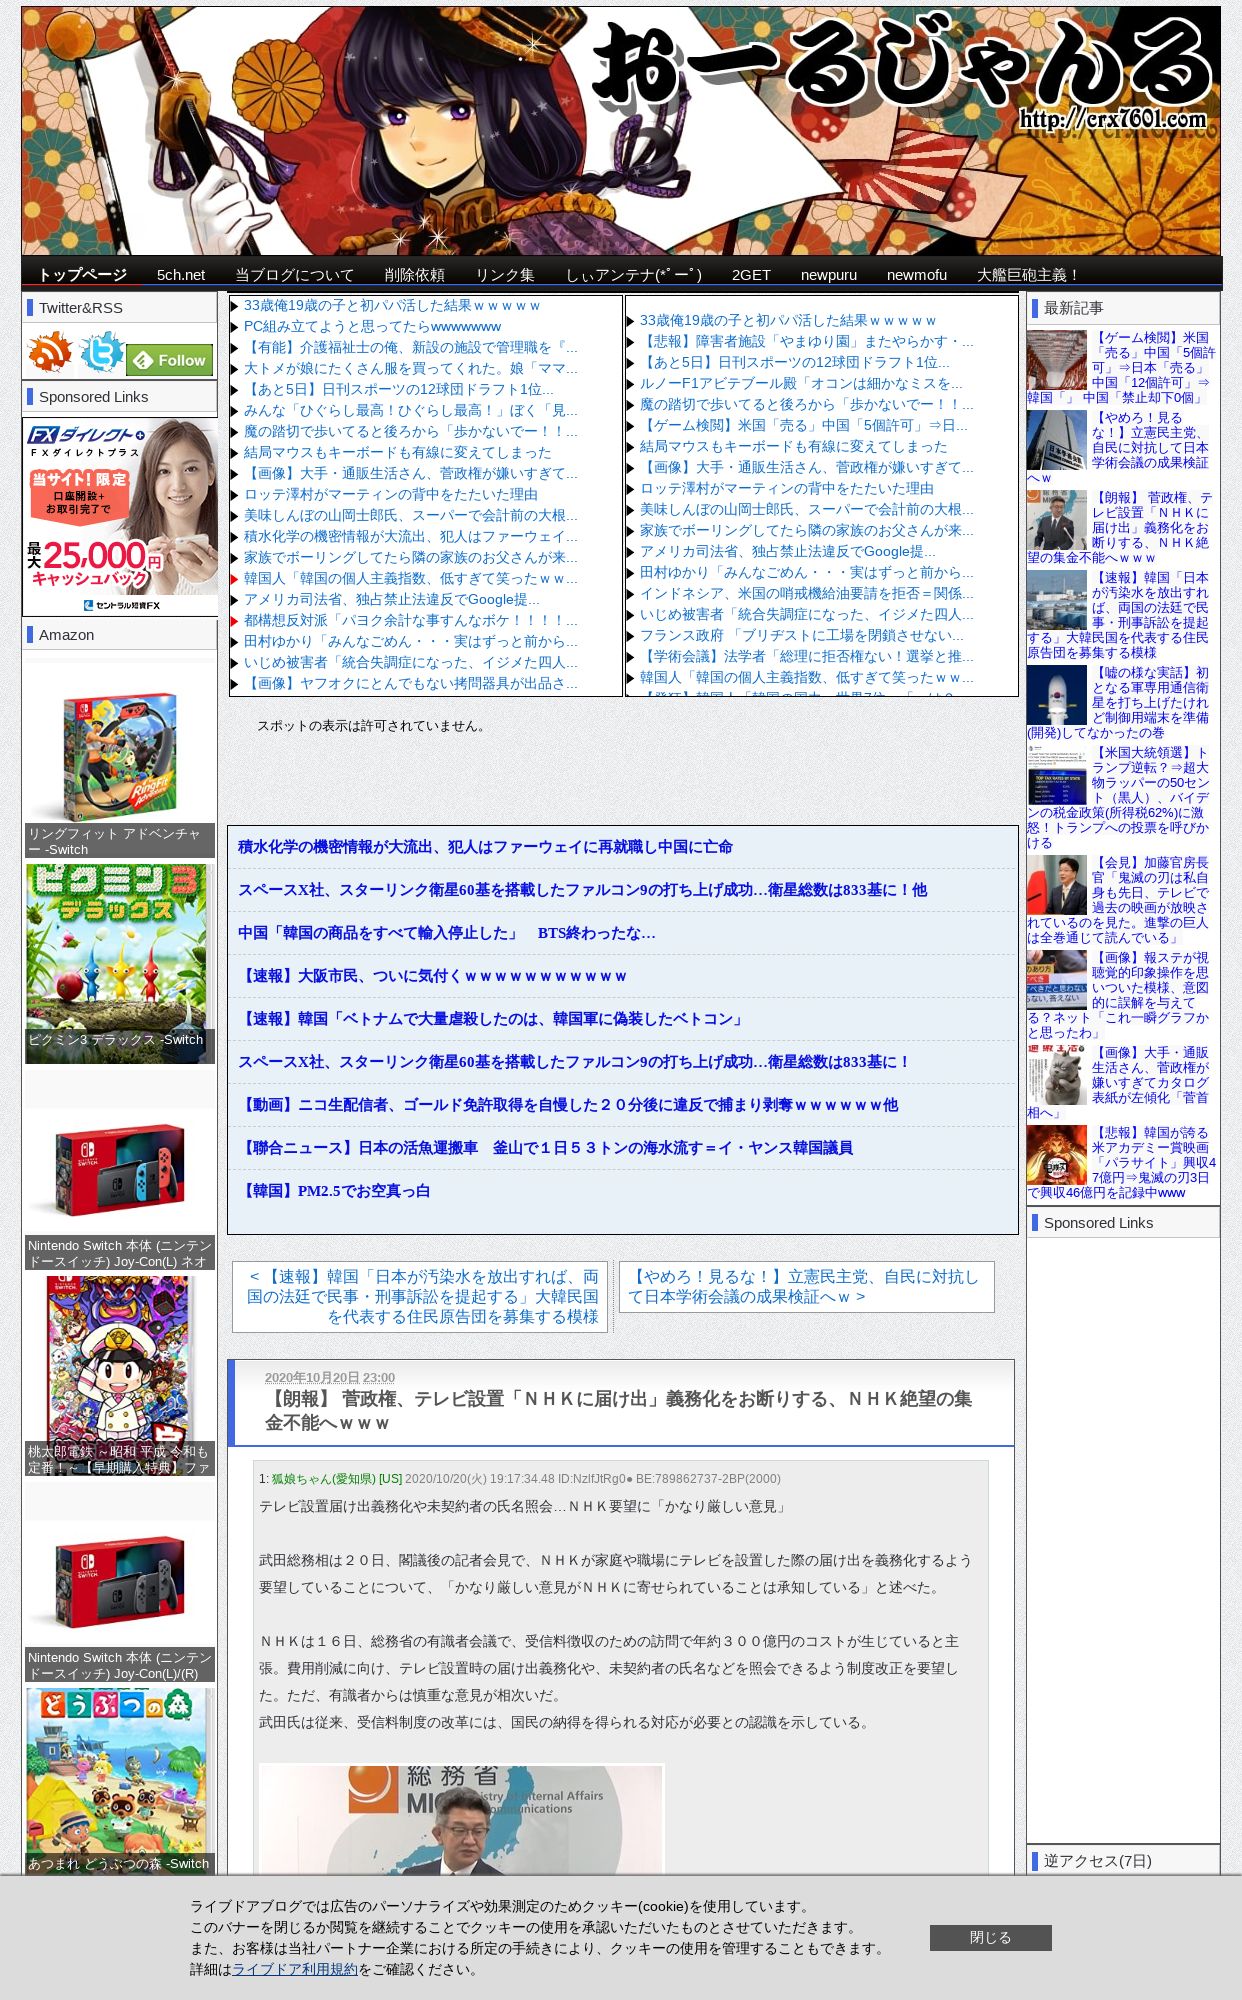Open cat thumbnail for 大手・通販生活さん article
This screenshot has width=1242, height=2000.
pyautogui.click(x=1057, y=1075)
